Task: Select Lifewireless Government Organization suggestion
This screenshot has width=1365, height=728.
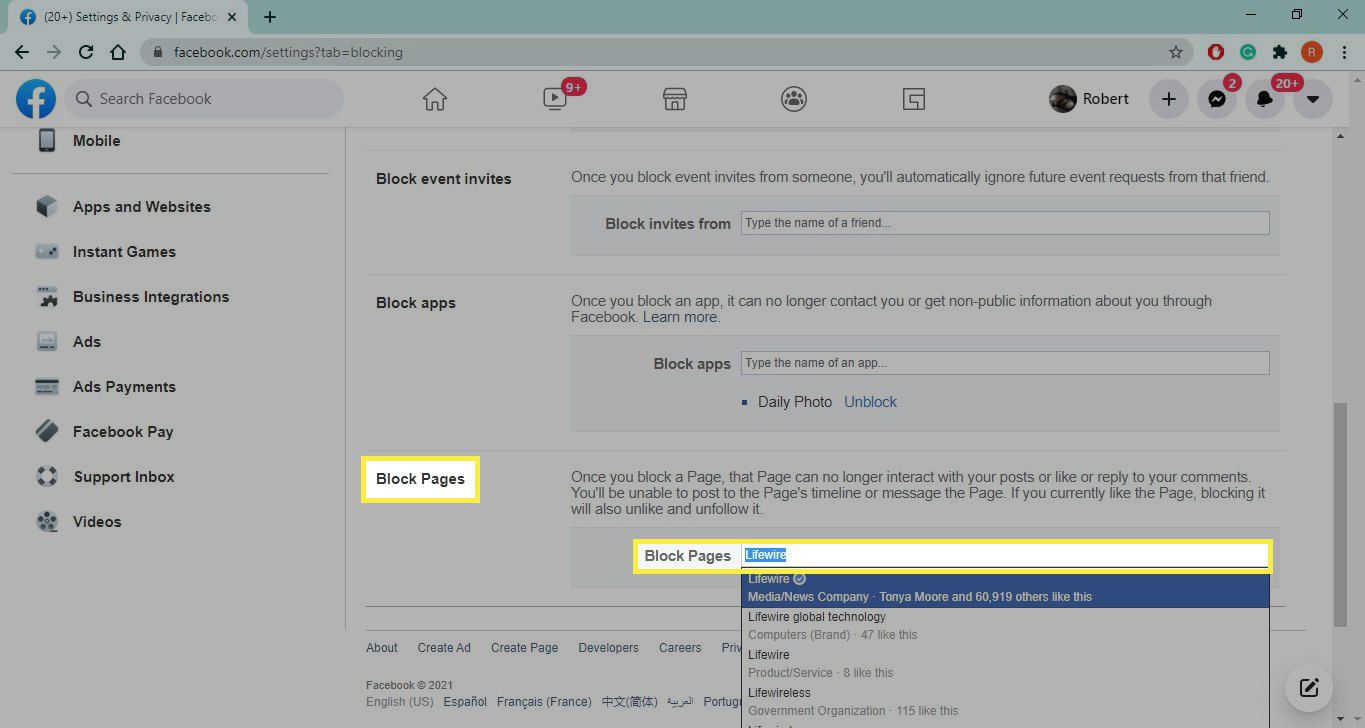Action: click(1005, 703)
